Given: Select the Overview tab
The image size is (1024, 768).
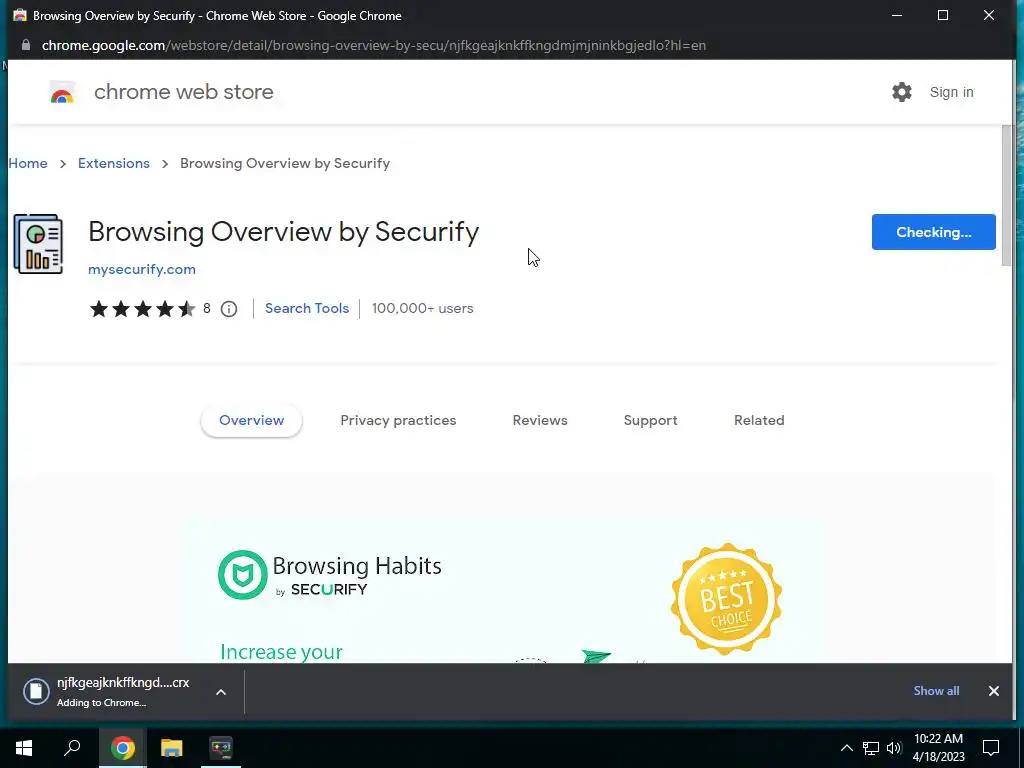Looking at the screenshot, I should pos(251,421).
